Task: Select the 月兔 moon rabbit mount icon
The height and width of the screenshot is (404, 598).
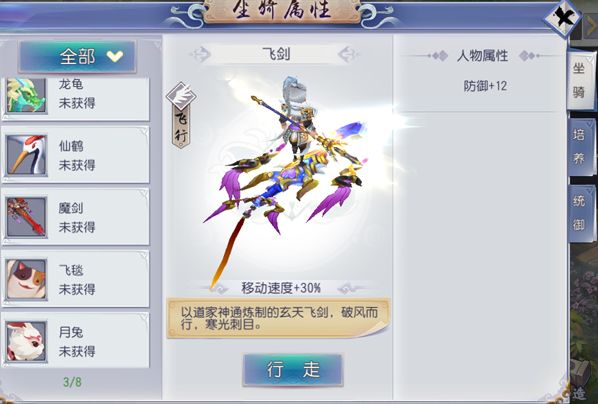Action: (x=26, y=341)
